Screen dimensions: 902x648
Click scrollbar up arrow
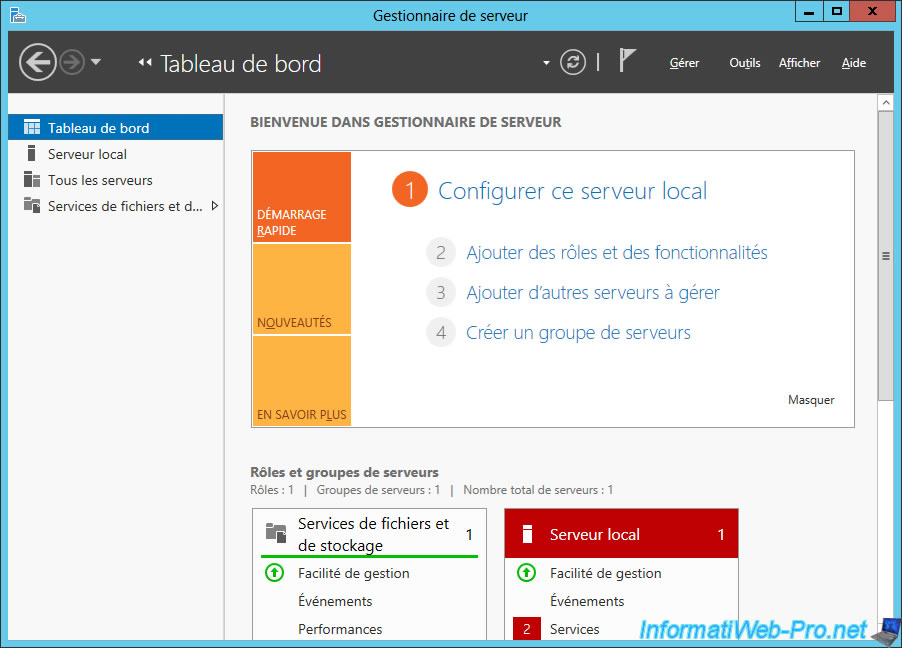point(886,102)
